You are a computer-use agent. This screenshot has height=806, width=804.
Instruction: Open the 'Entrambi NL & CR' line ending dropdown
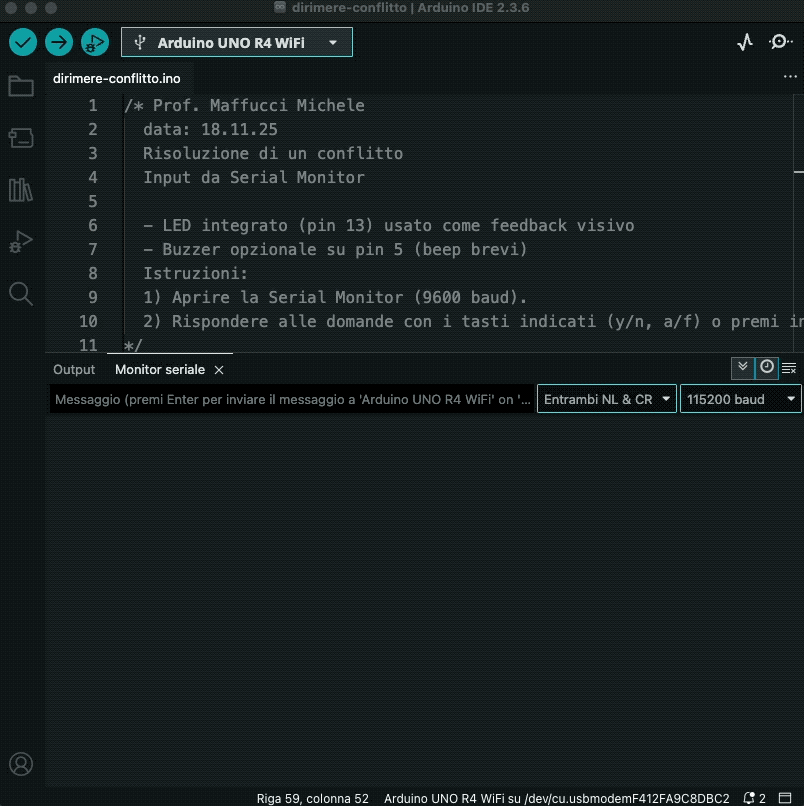click(x=606, y=399)
